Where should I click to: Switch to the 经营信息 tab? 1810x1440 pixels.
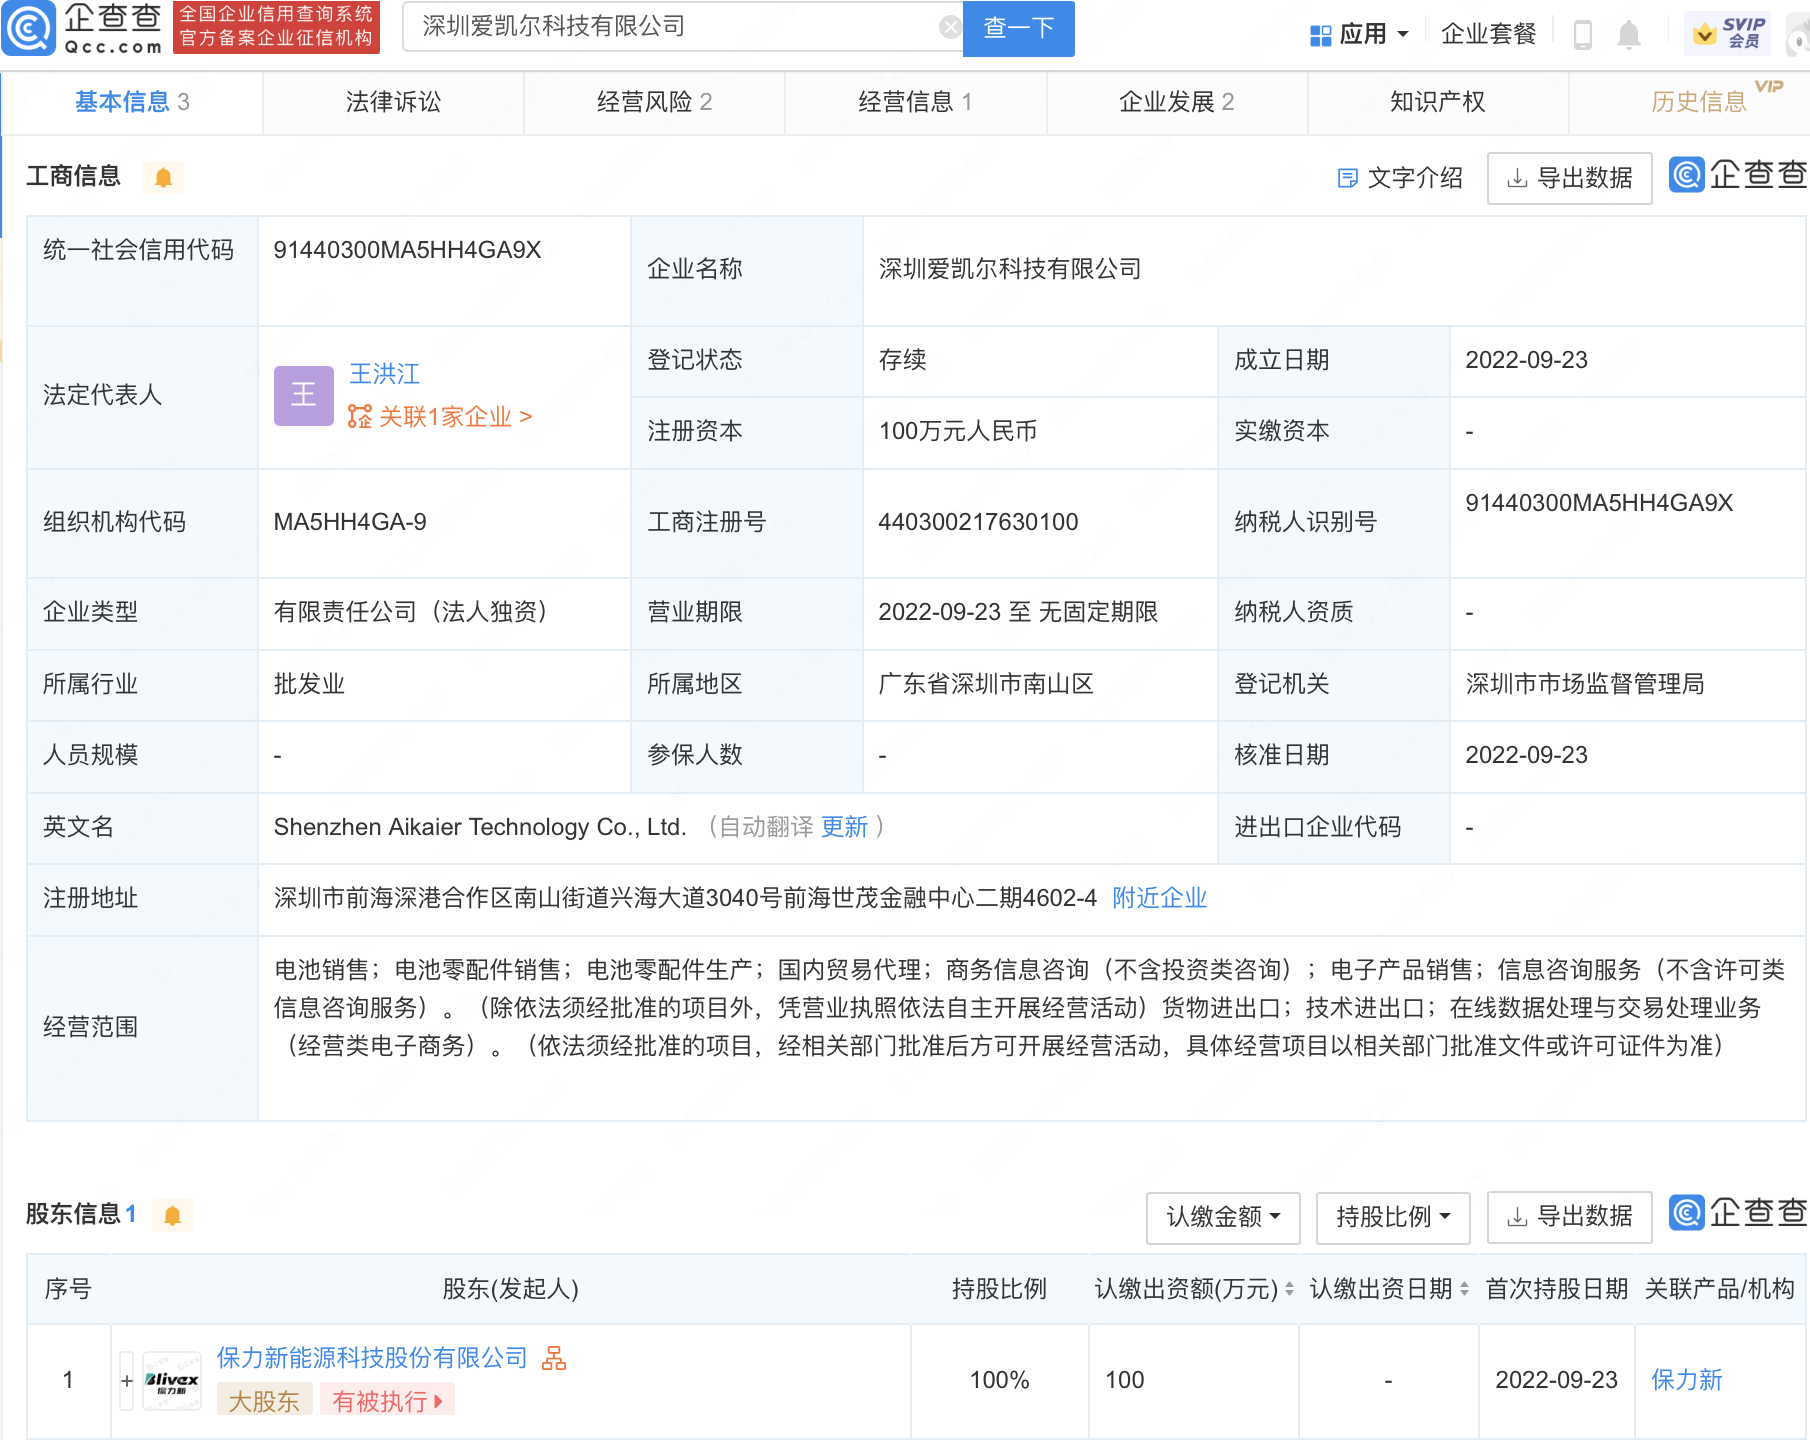(915, 102)
